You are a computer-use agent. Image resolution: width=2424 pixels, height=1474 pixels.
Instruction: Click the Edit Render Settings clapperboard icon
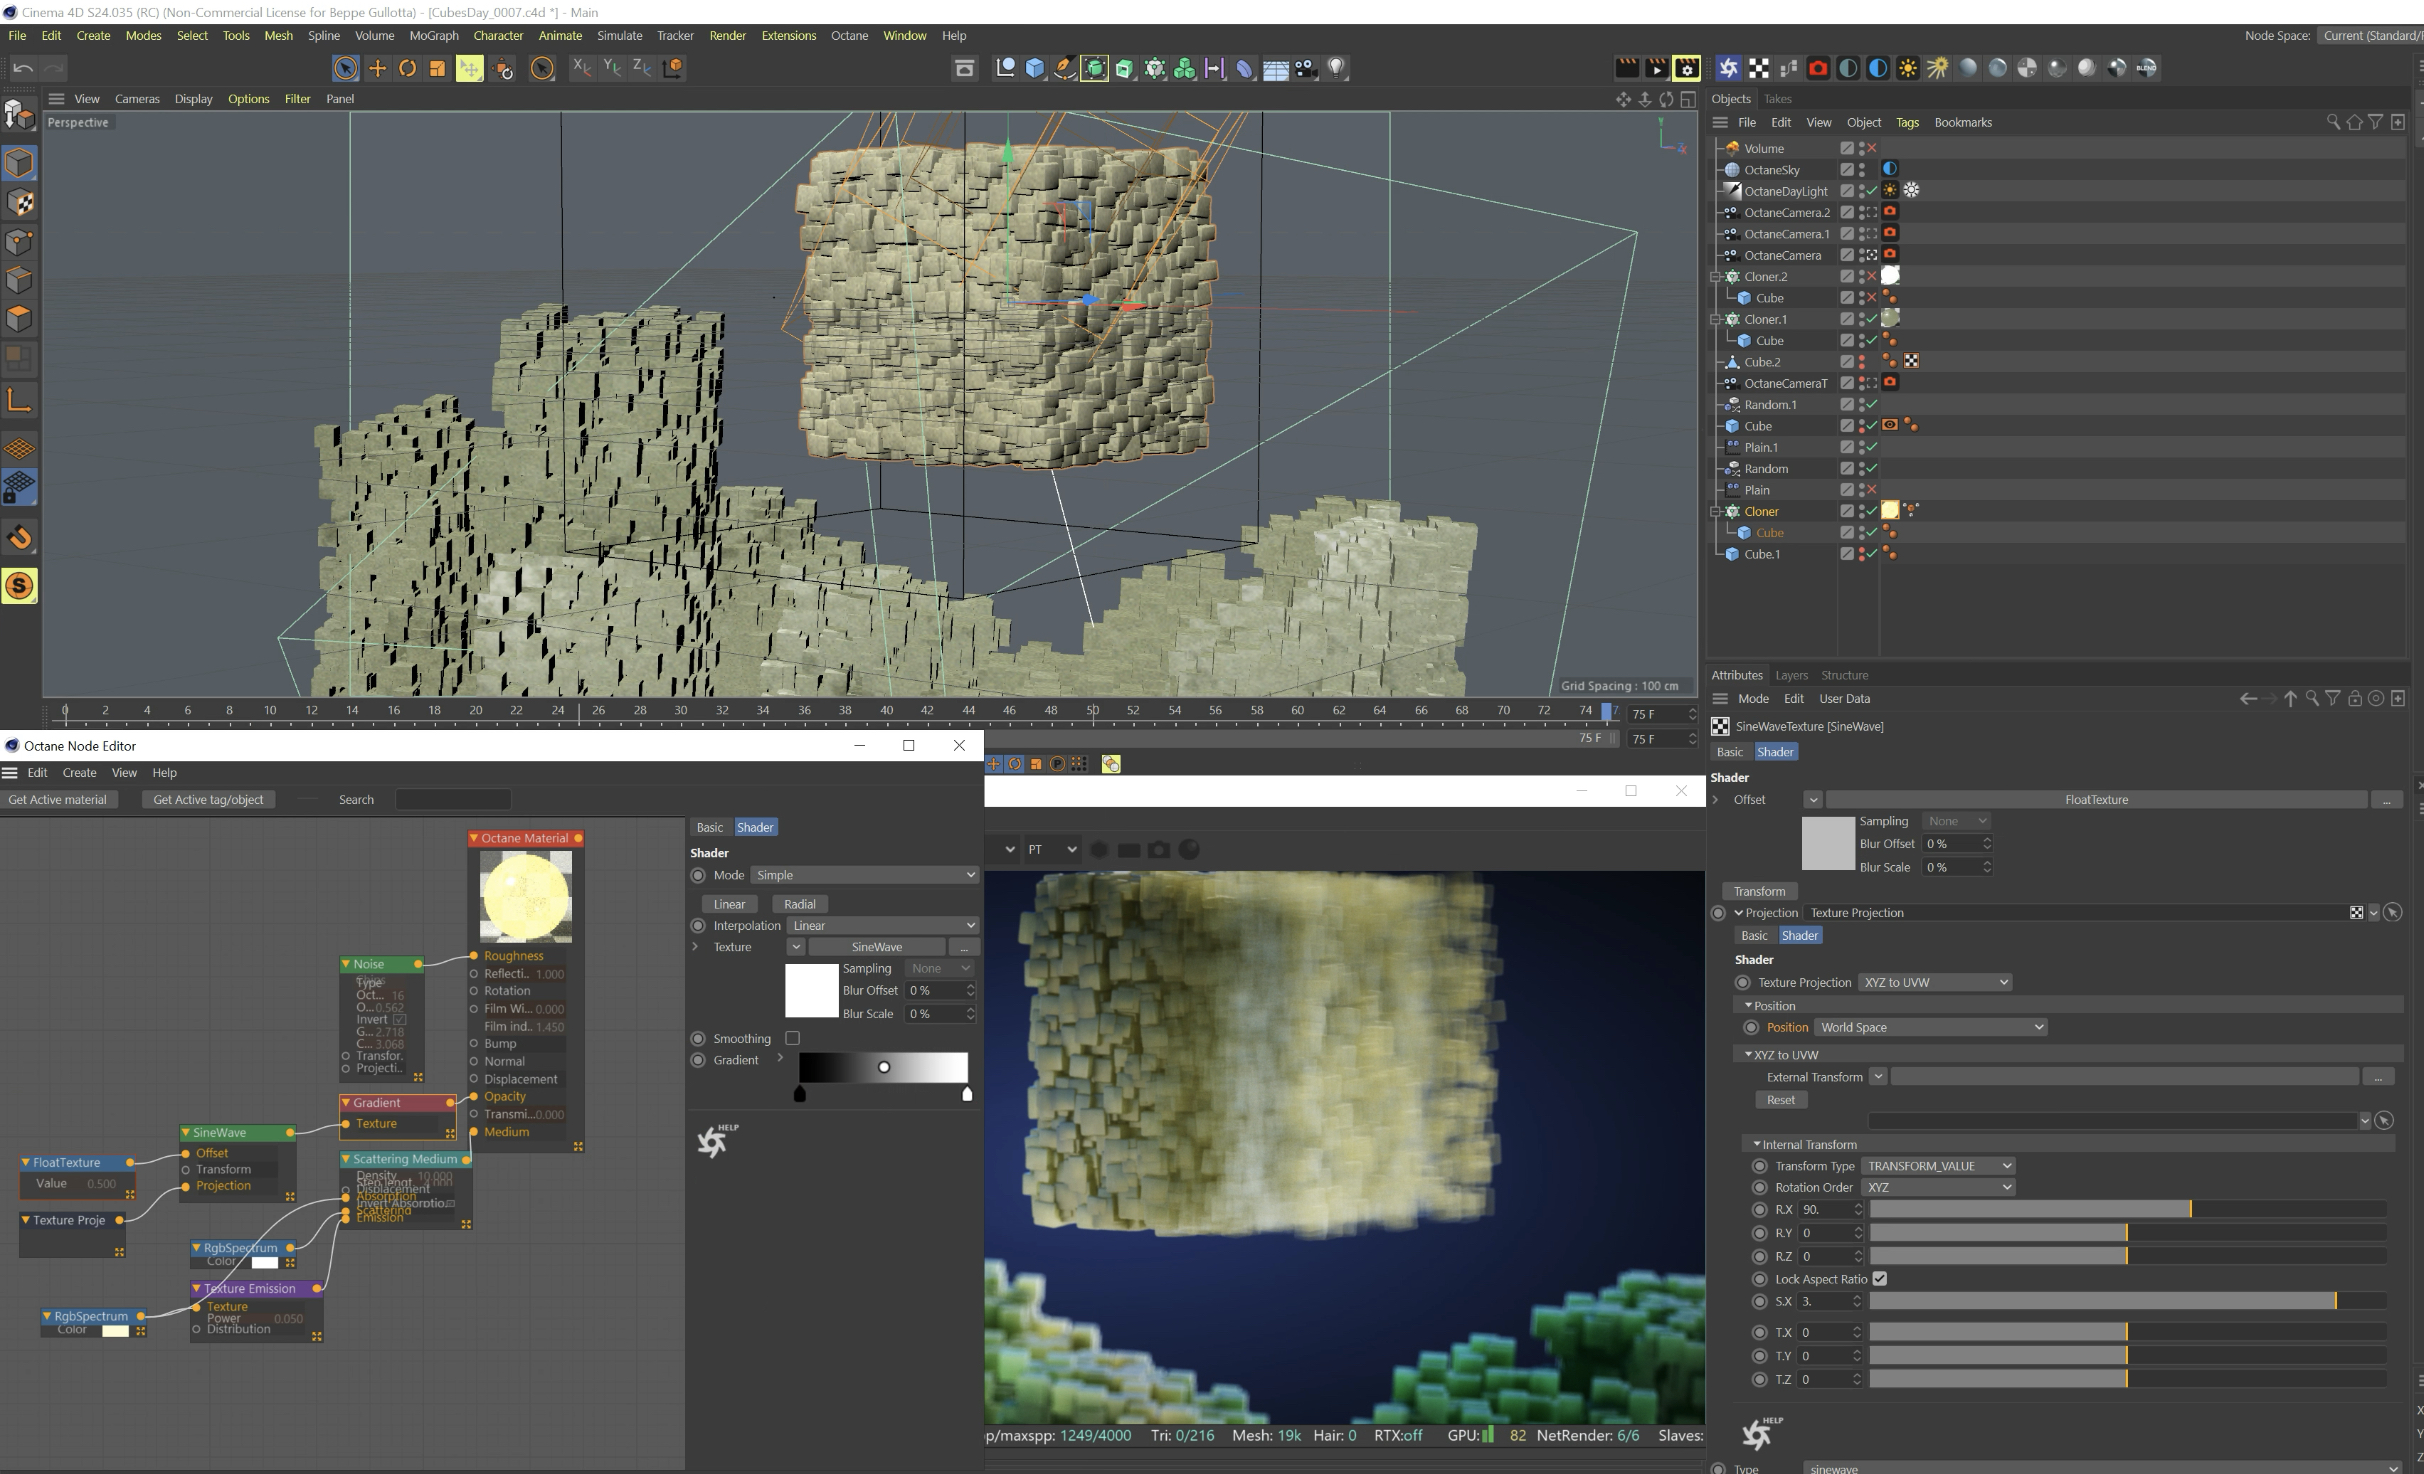click(1686, 68)
